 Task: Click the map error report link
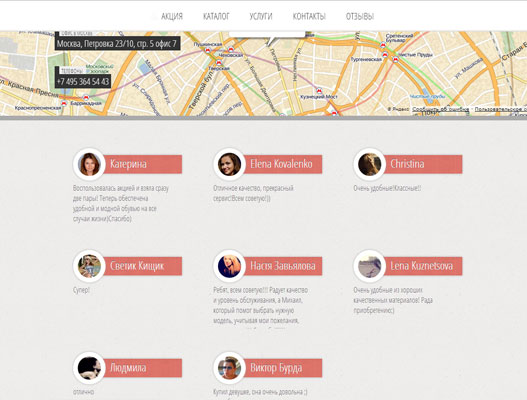click(441, 109)
